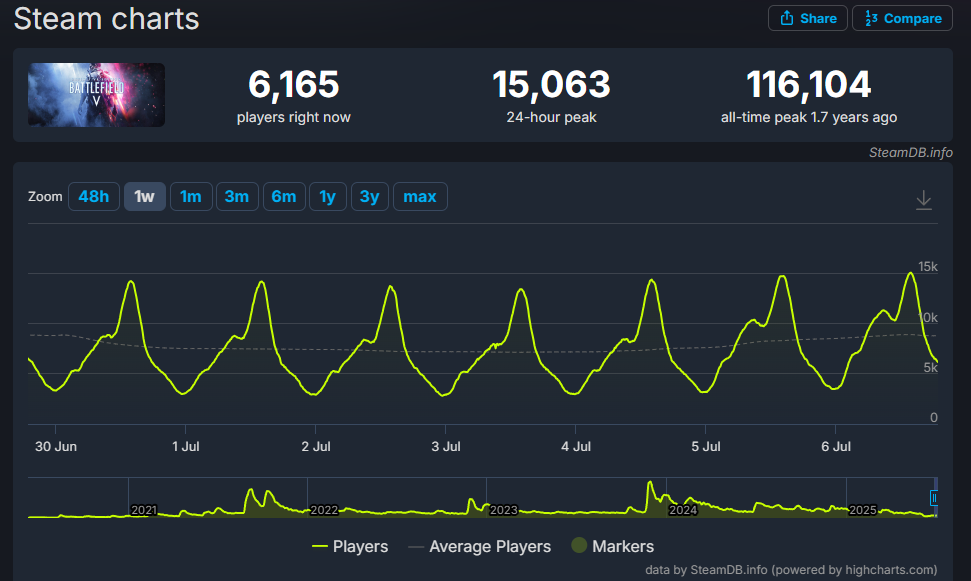Click the all-time peak 1.7 years ago label
Image resolution: width=971 pixels, height=581 pixels.
tap(809, 117)
